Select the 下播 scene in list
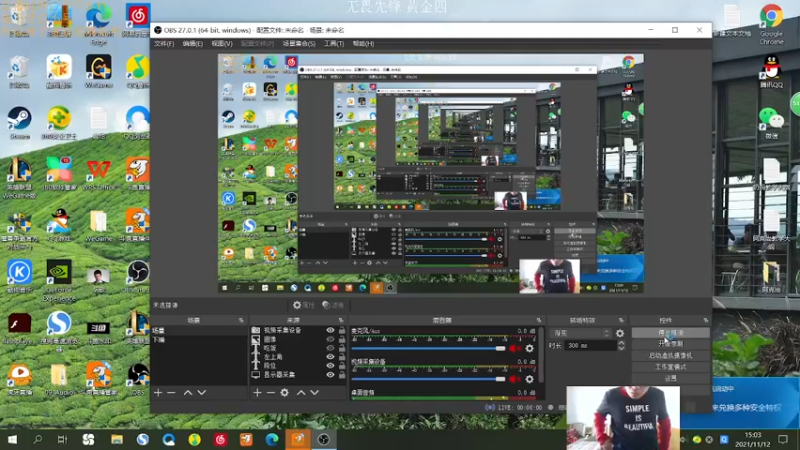Screen dimensions: 800x450 [x=199, y=340]
